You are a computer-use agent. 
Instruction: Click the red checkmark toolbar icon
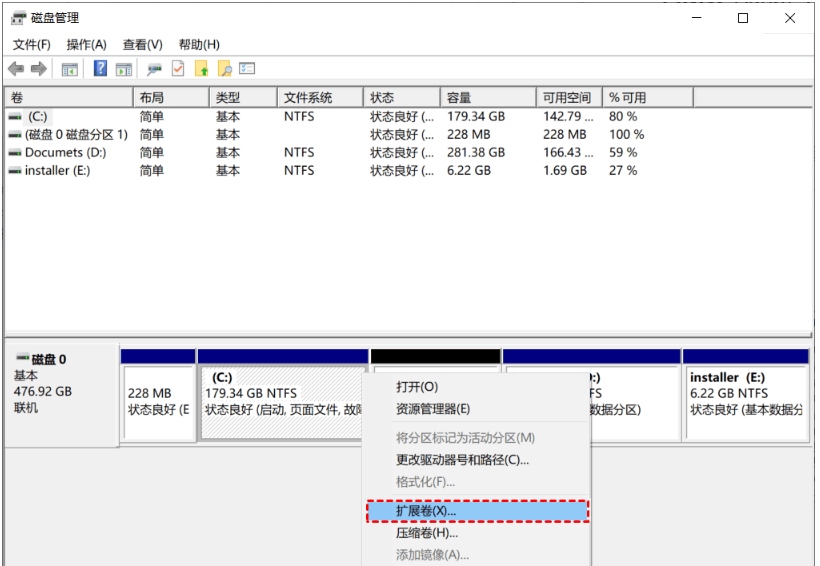coord(178,69)
